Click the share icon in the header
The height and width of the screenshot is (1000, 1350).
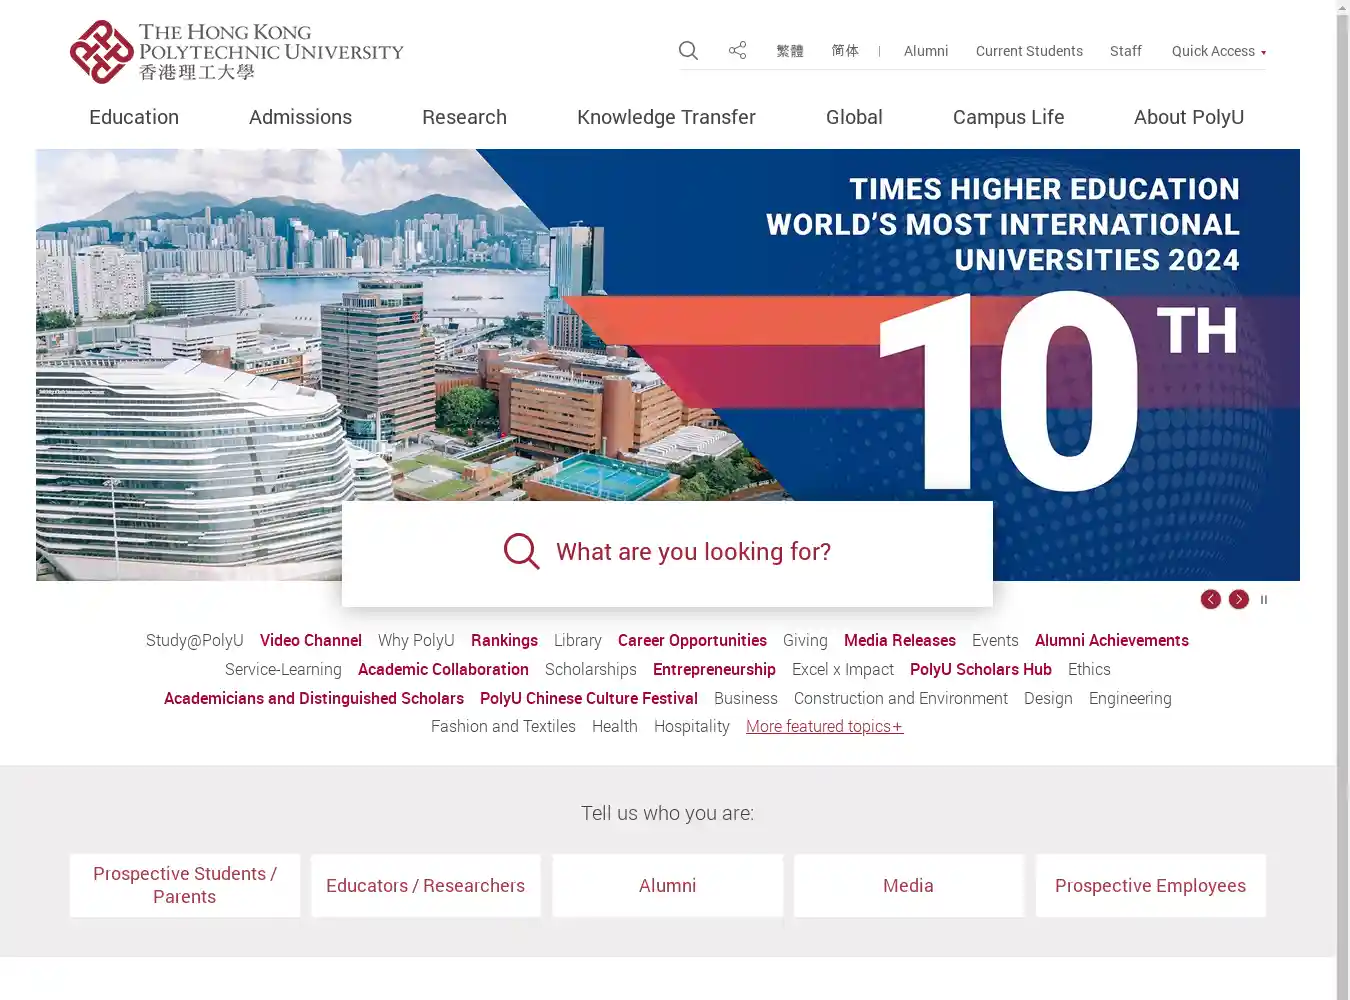click(737, 50)
